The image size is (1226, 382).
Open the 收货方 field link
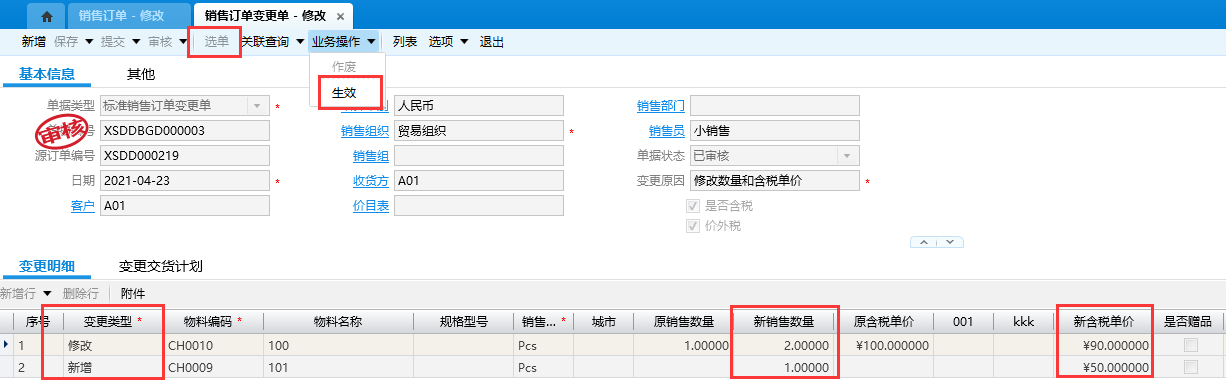[371, 181]
